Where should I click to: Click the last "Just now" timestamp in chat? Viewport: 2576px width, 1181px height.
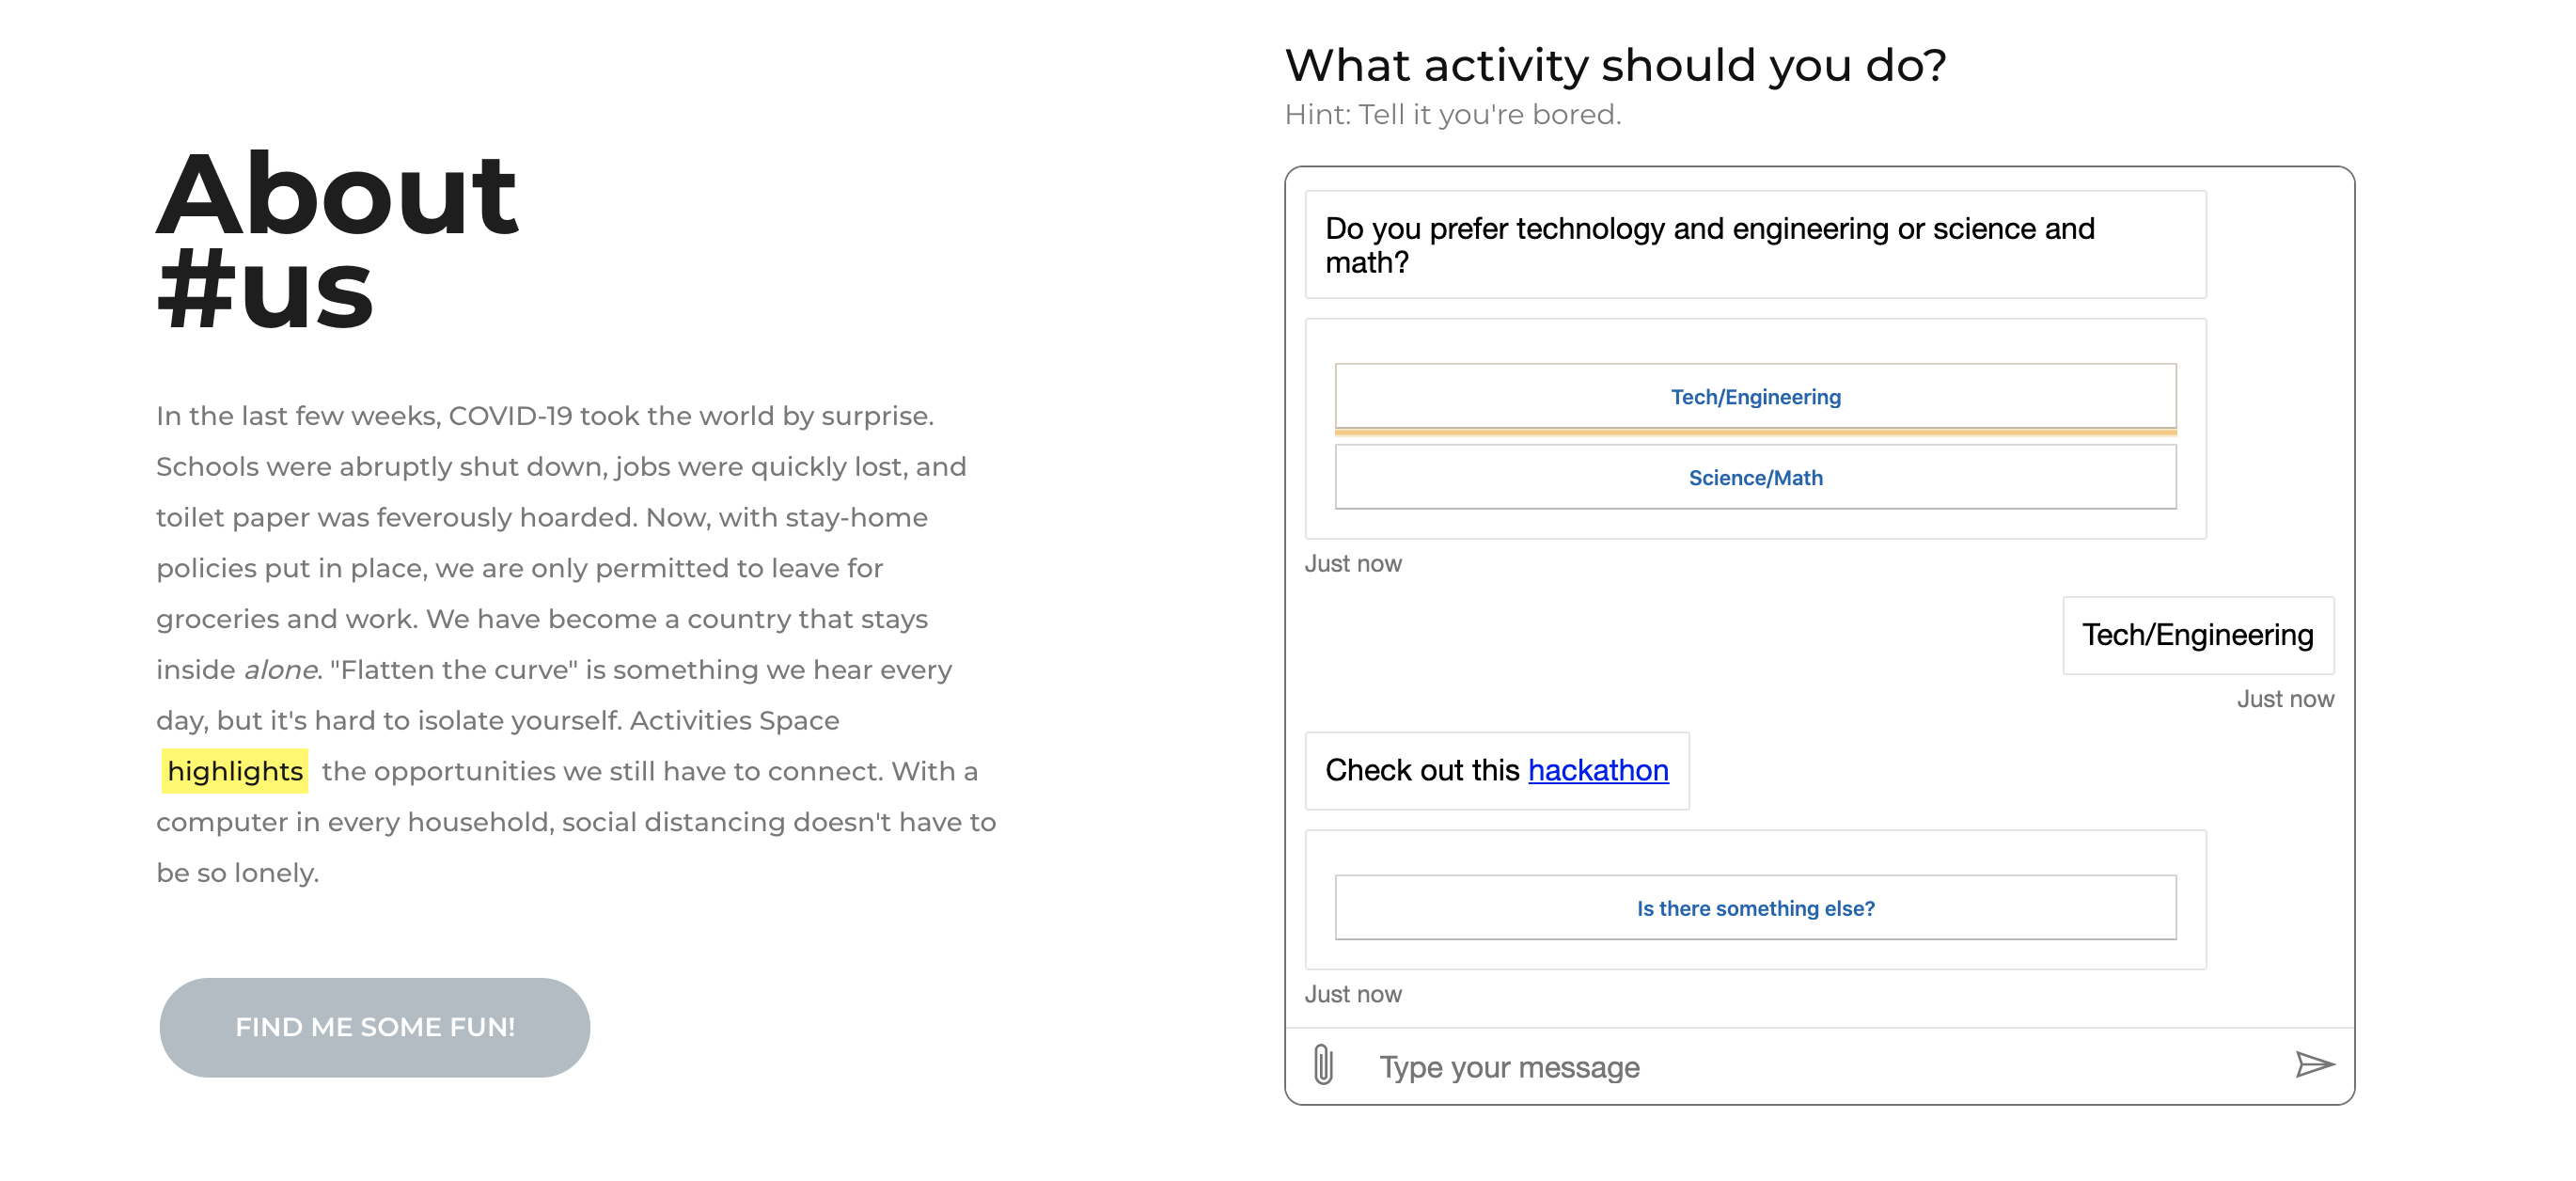click(x=1353, y=994)
